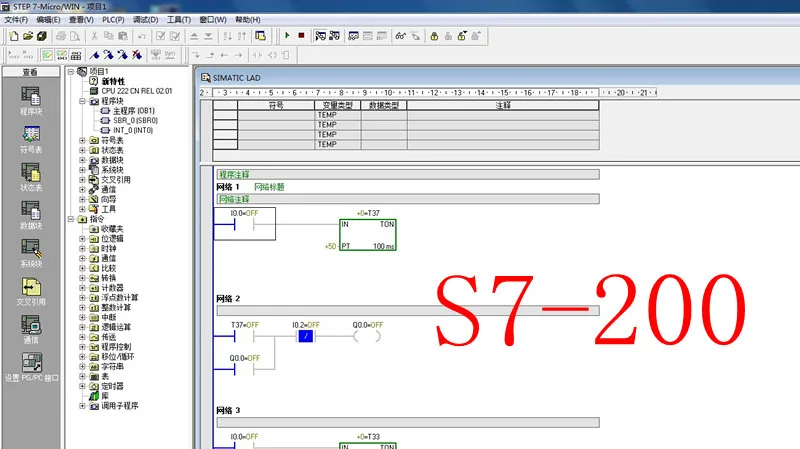Select the I0.0 contact in network 1
This screenshot has width=800, height=449.
point(244,223)
